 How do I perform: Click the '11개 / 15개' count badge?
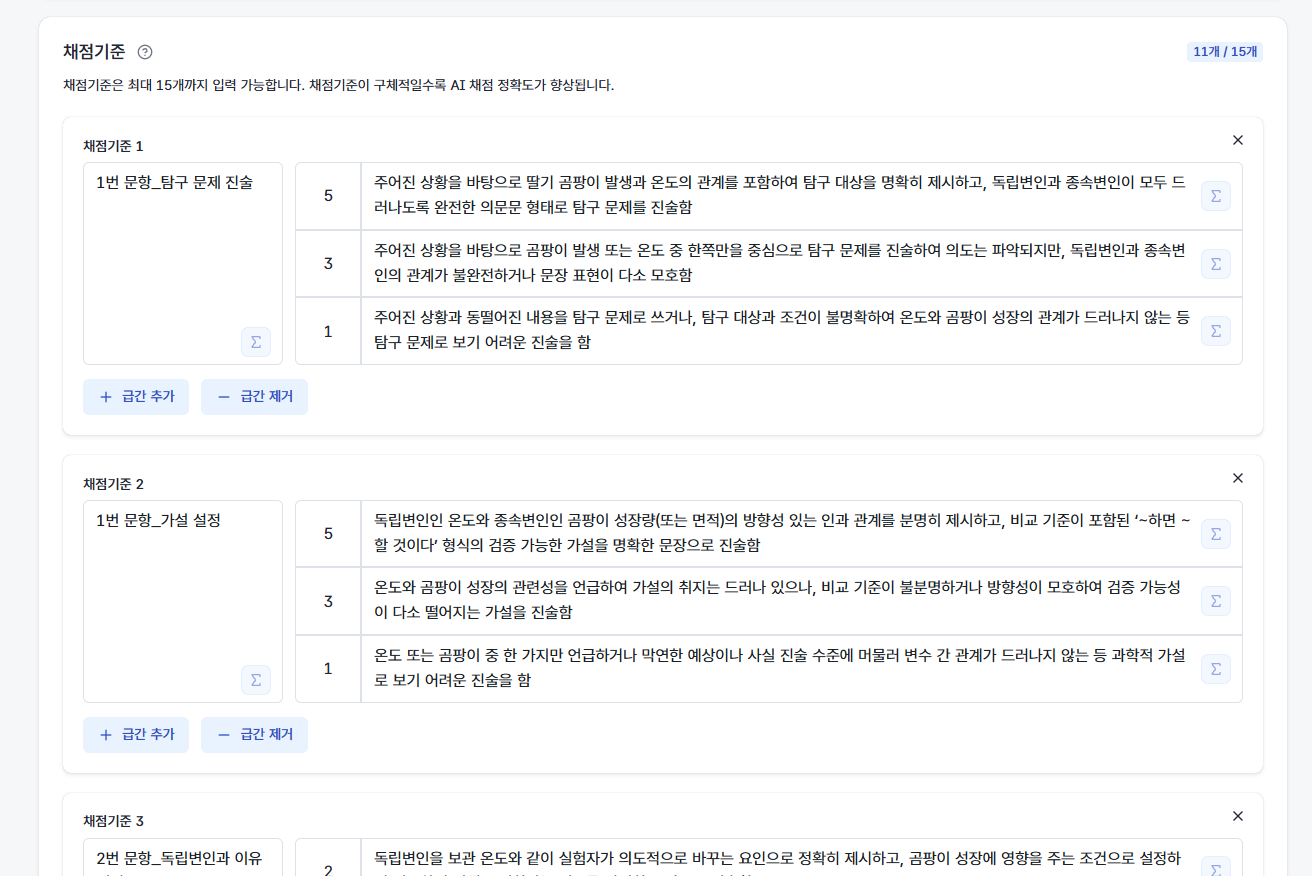coord(1225,52)
